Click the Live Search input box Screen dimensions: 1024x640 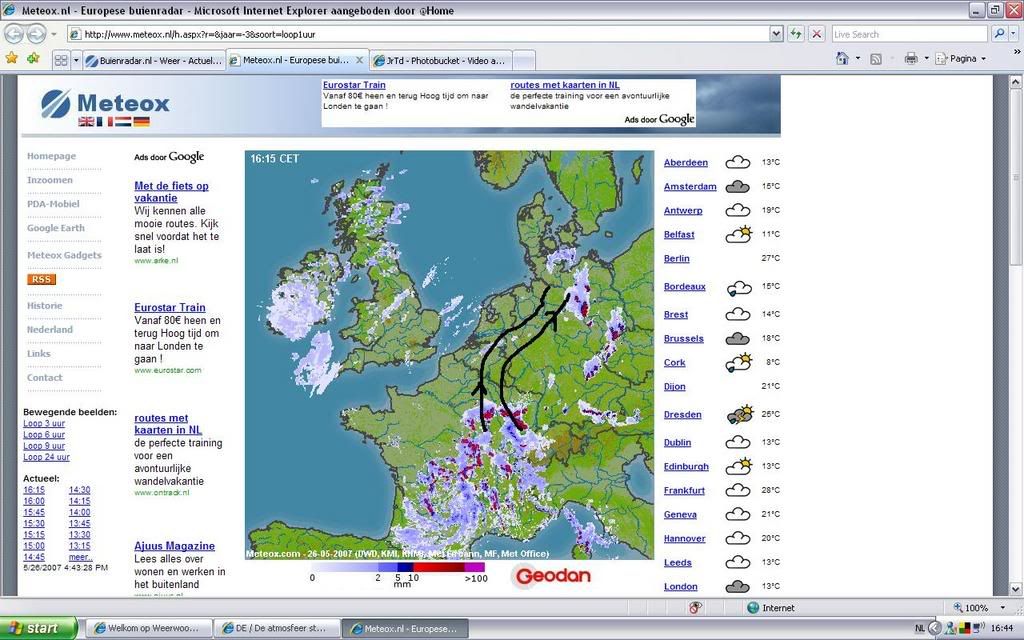click(x=909, y=34)
